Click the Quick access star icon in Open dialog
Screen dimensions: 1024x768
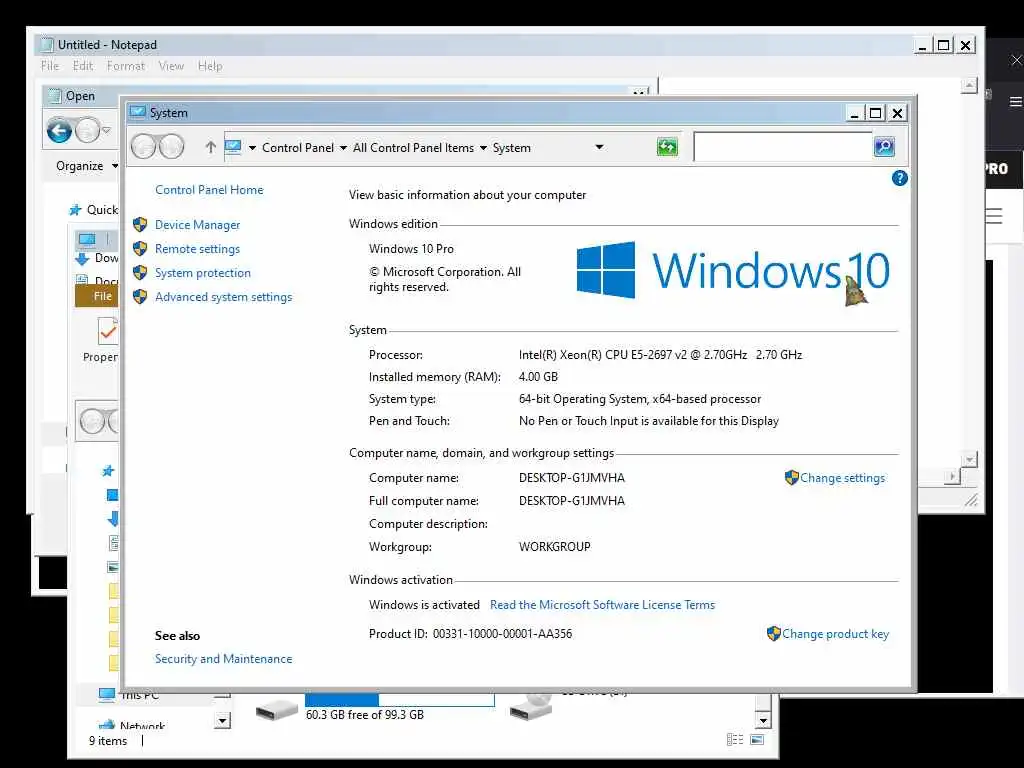pyautogui.click(x=75, y=210)
